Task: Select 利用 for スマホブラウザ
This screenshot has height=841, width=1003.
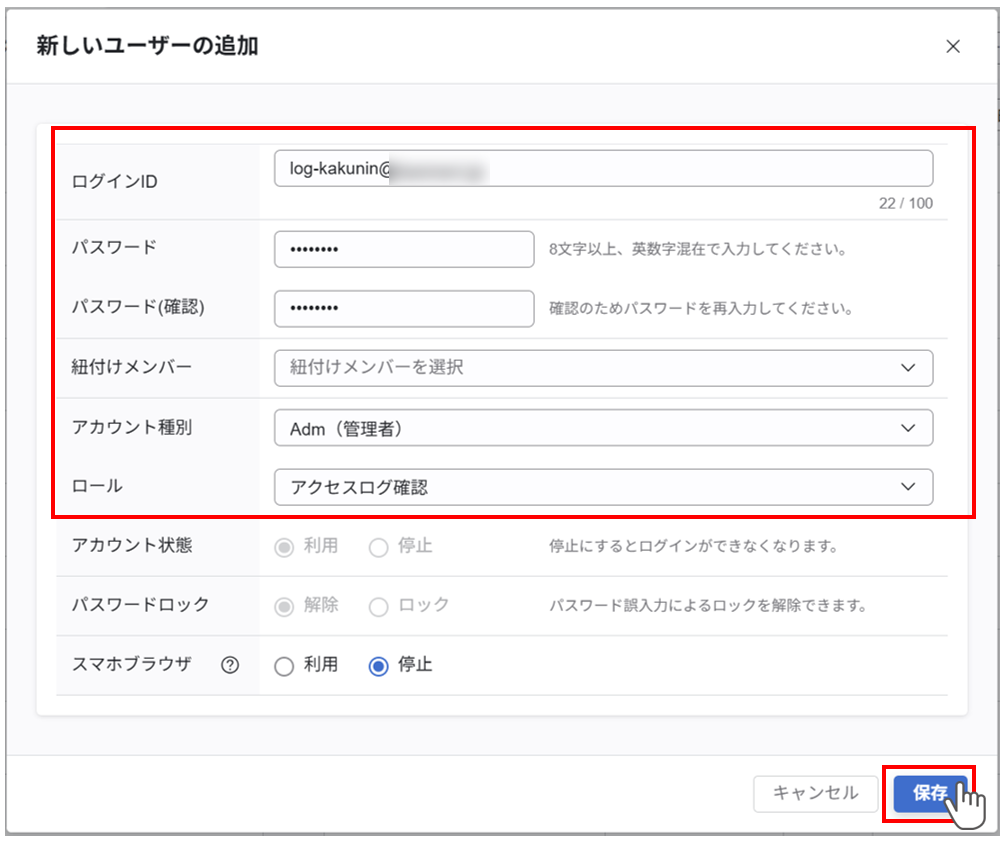Action: coord(284,666)
